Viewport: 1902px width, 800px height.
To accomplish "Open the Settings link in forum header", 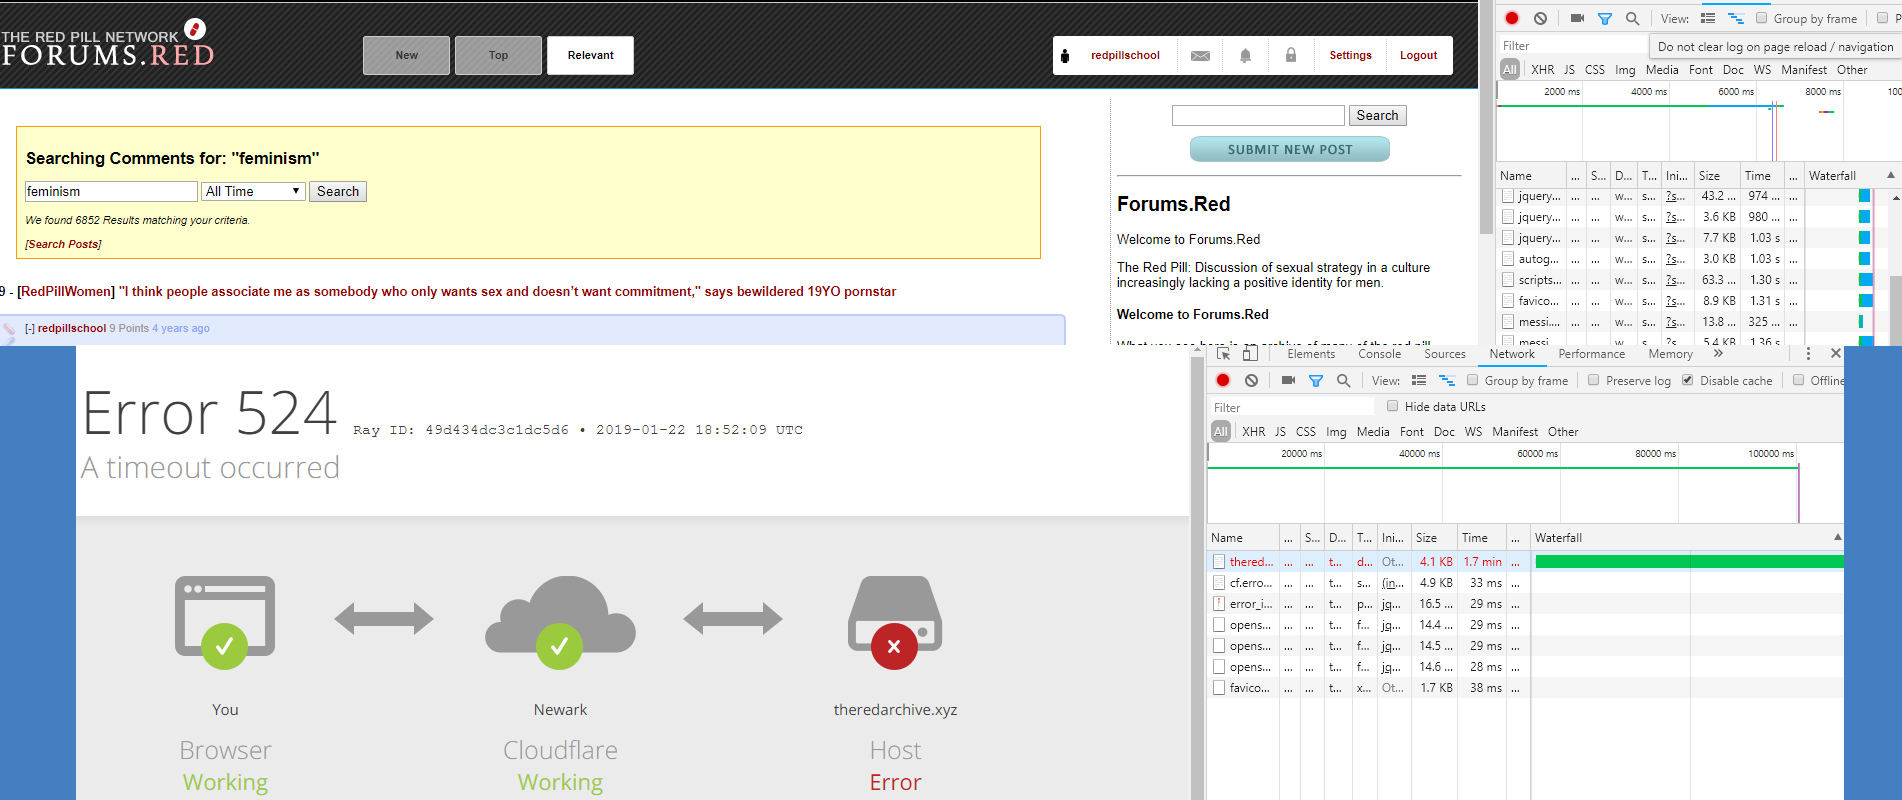I will [x=1351, y=56].
